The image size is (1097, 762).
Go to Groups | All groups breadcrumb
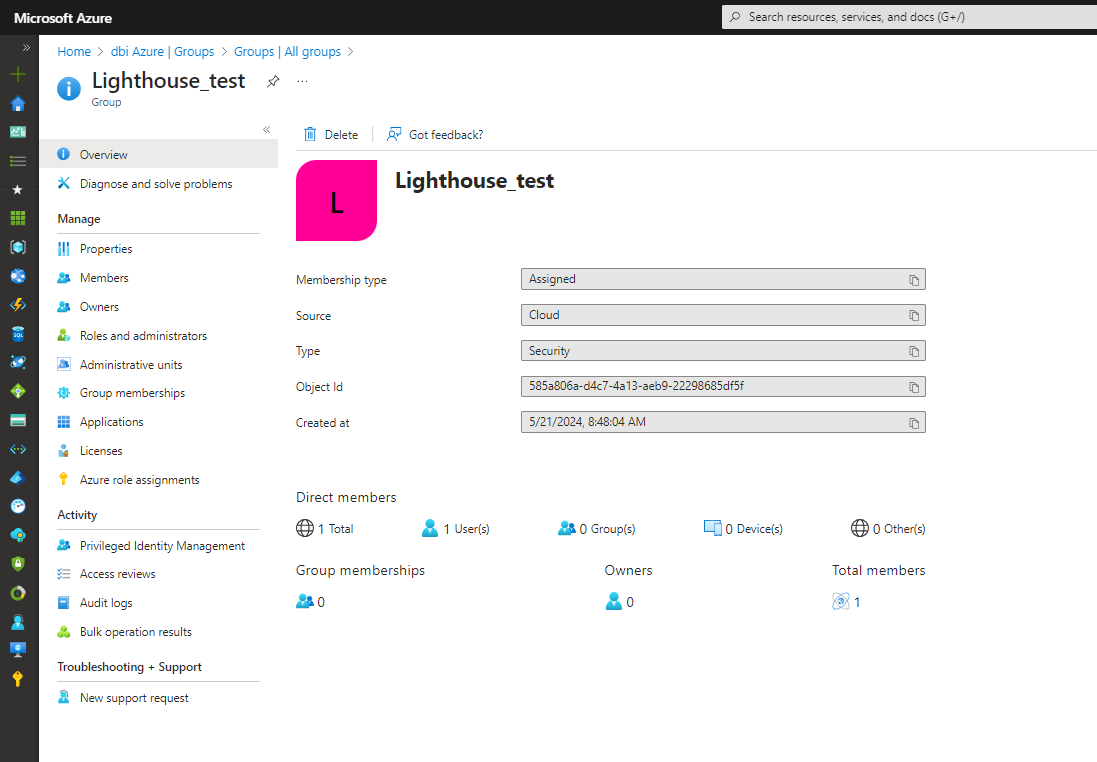pyautogui.click(x=287, y=52)
